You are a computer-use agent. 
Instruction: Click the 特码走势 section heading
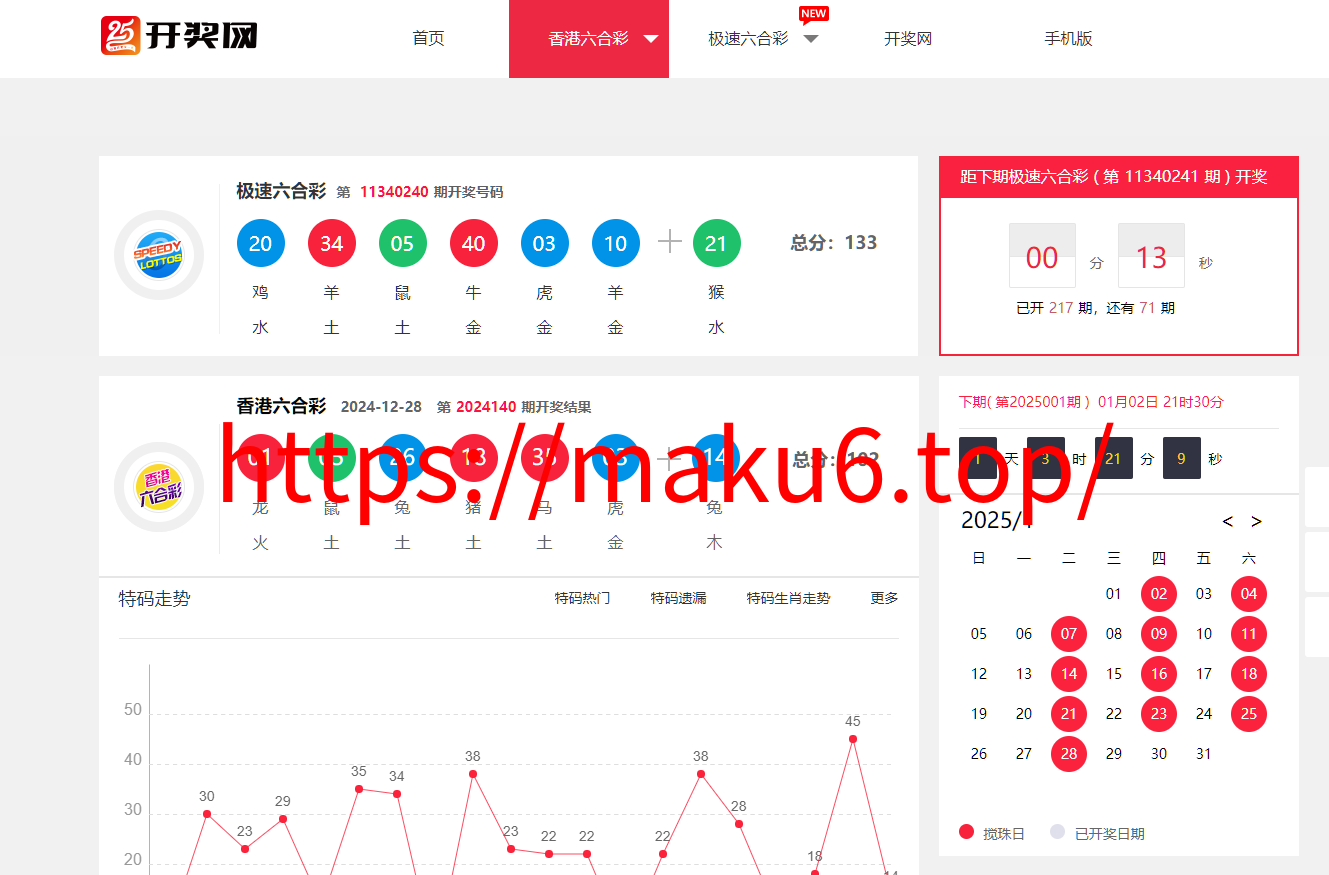(154, 599)
